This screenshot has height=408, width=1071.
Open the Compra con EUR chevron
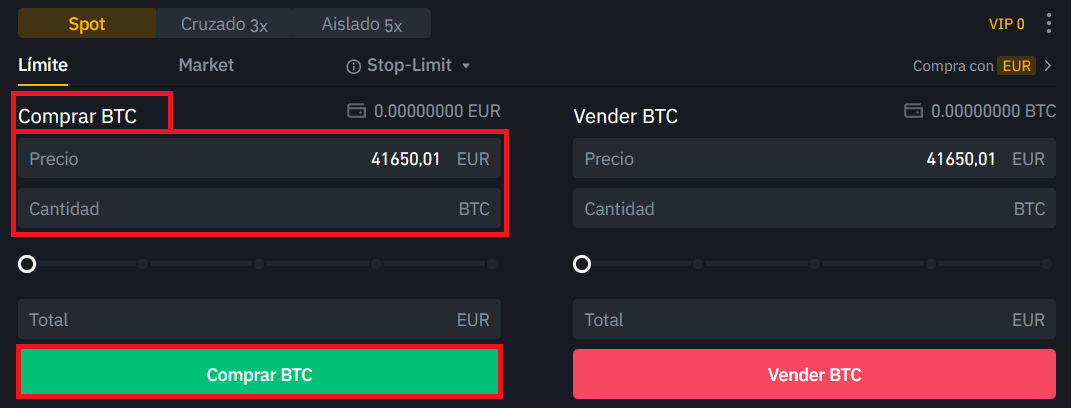pyautogui.click(x=1048, y=66)
